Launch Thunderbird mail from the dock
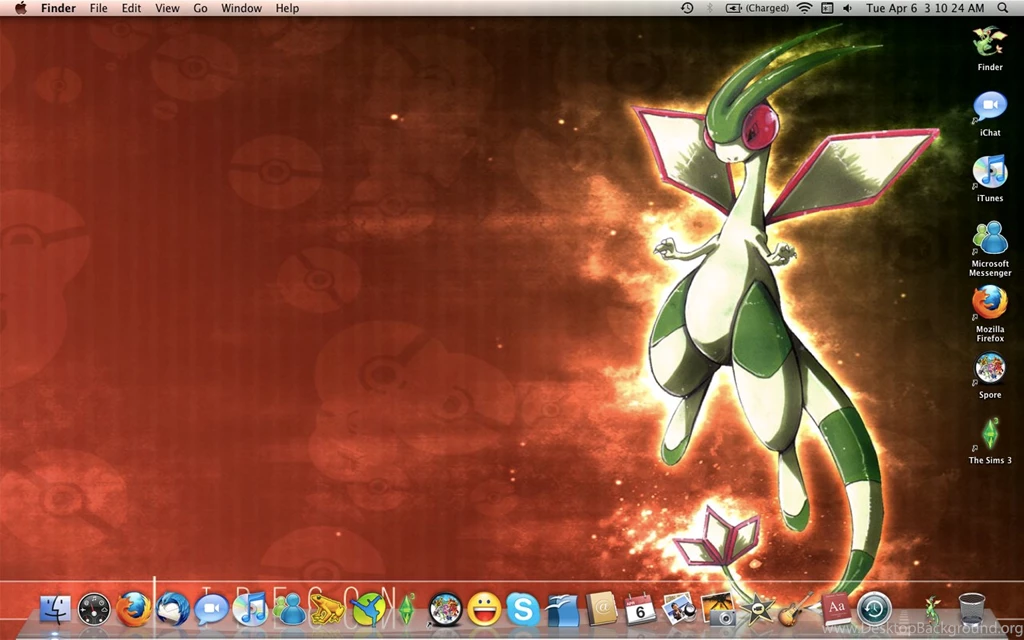The image size is (1024, 640). tap(173, 607)
